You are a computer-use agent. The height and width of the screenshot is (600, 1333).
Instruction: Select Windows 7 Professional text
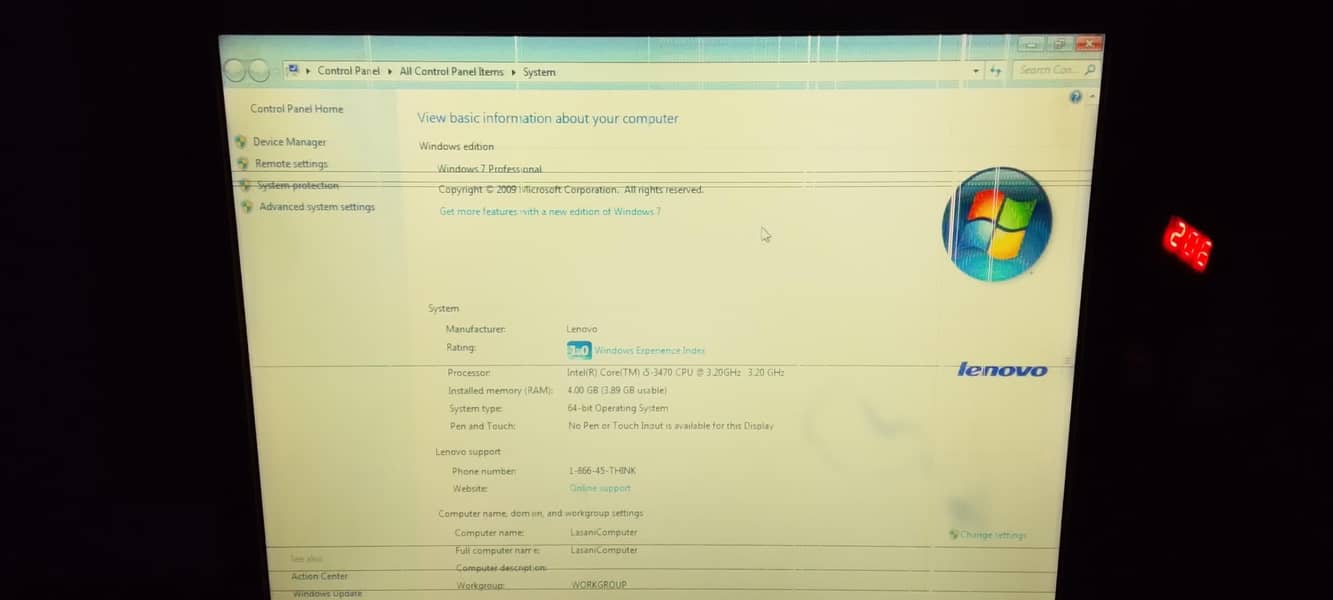tap(489, 169)
